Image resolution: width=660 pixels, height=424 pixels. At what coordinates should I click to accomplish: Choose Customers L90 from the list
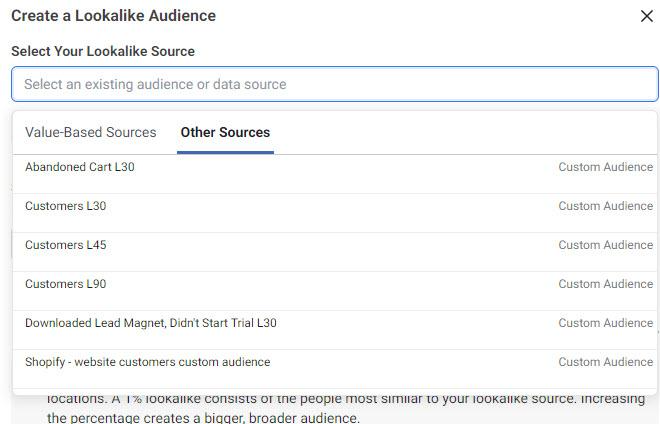pyautogui.click(x=66, y=284)
